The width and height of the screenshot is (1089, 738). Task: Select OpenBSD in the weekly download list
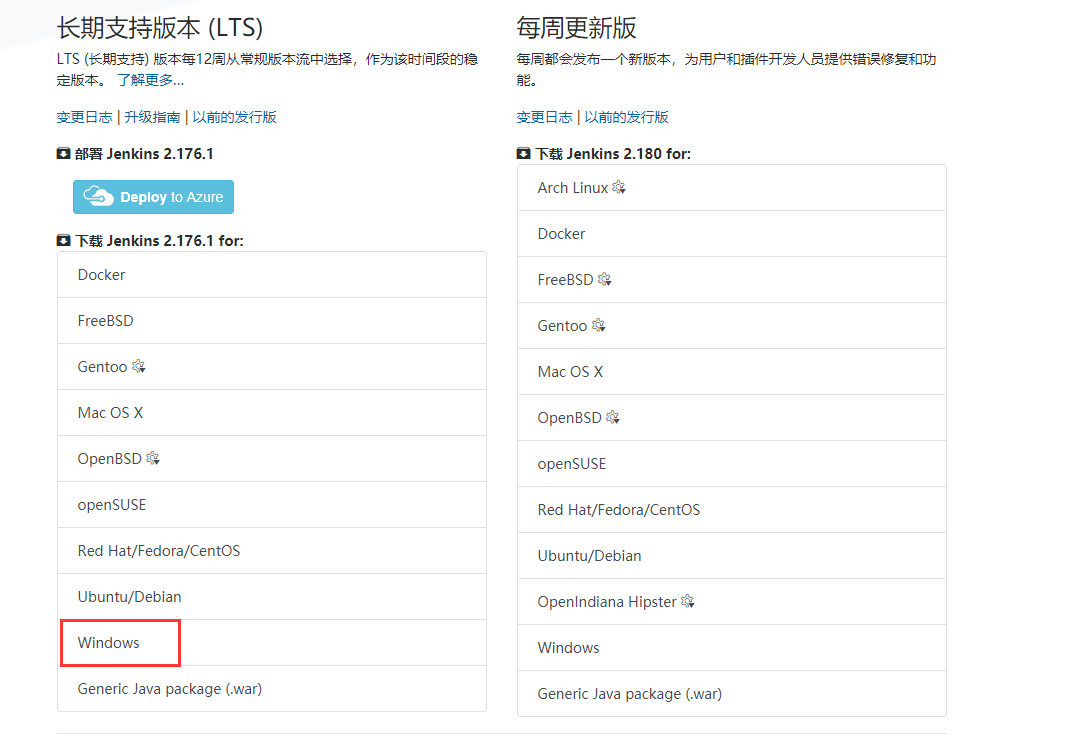732,418
